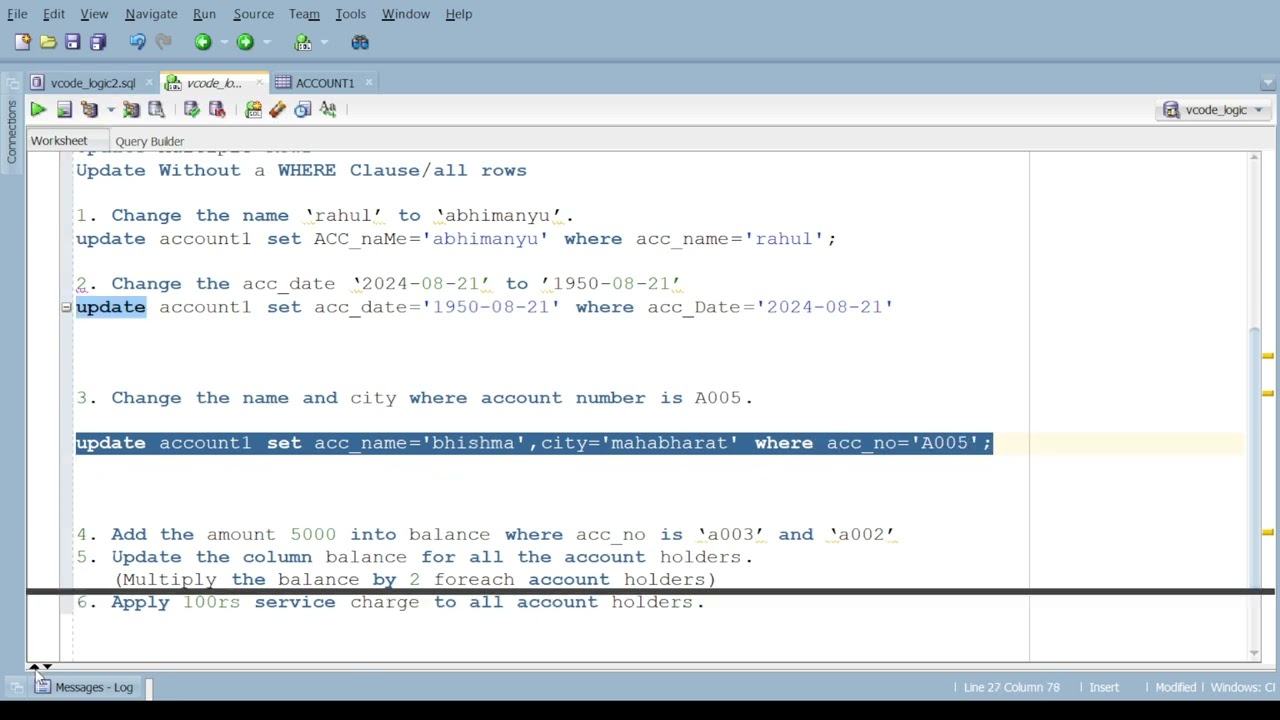
Task: Show the Explain Plan
Action: pyautogui.click(x=89, y=110)
